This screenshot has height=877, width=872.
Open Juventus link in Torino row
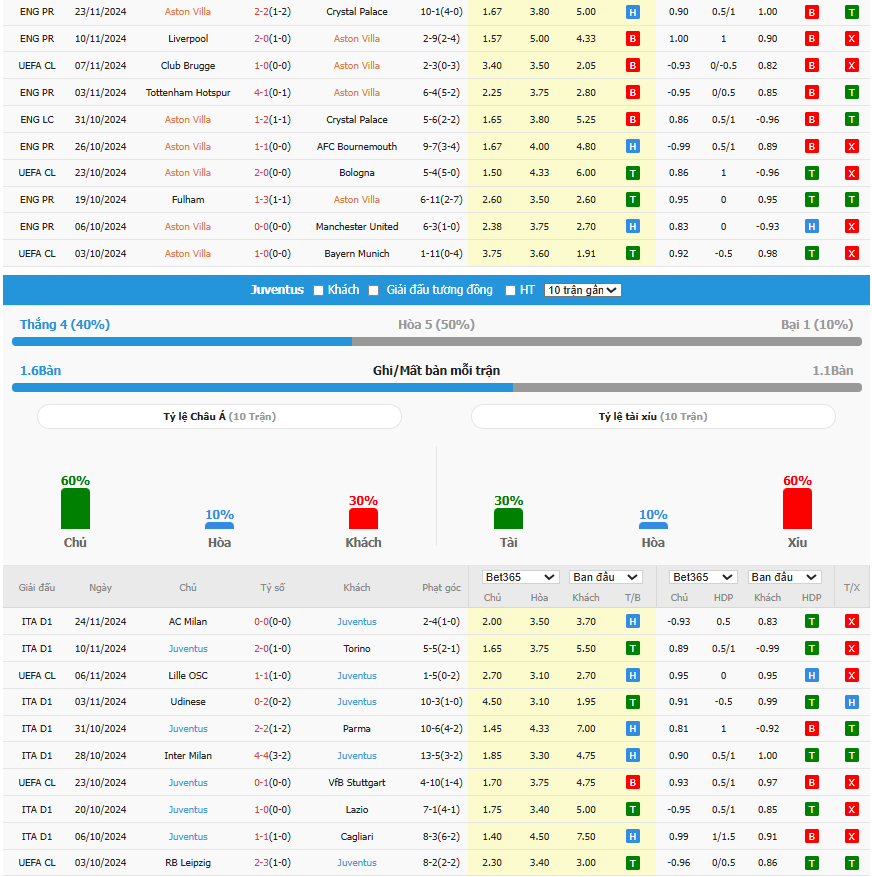click(x=188, y=648)
